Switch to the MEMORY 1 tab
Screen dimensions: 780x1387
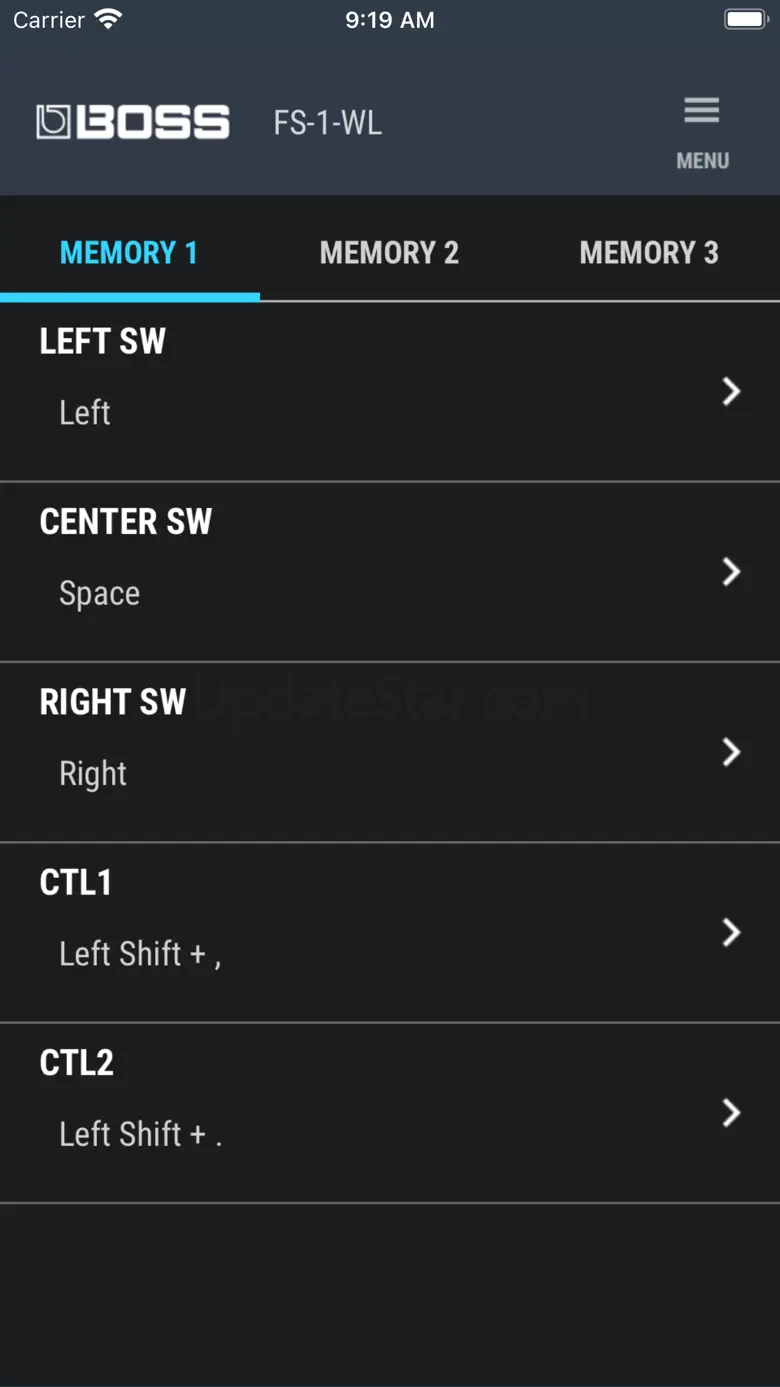click(x=129, y=253)
